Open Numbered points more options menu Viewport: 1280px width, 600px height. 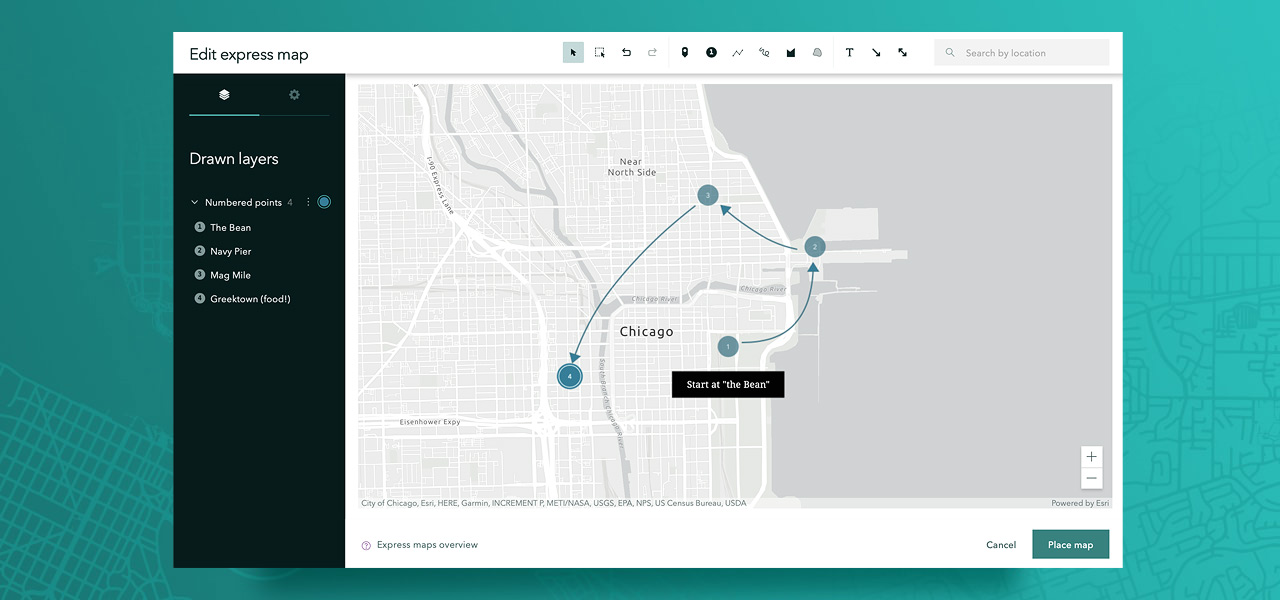(308, 202)
